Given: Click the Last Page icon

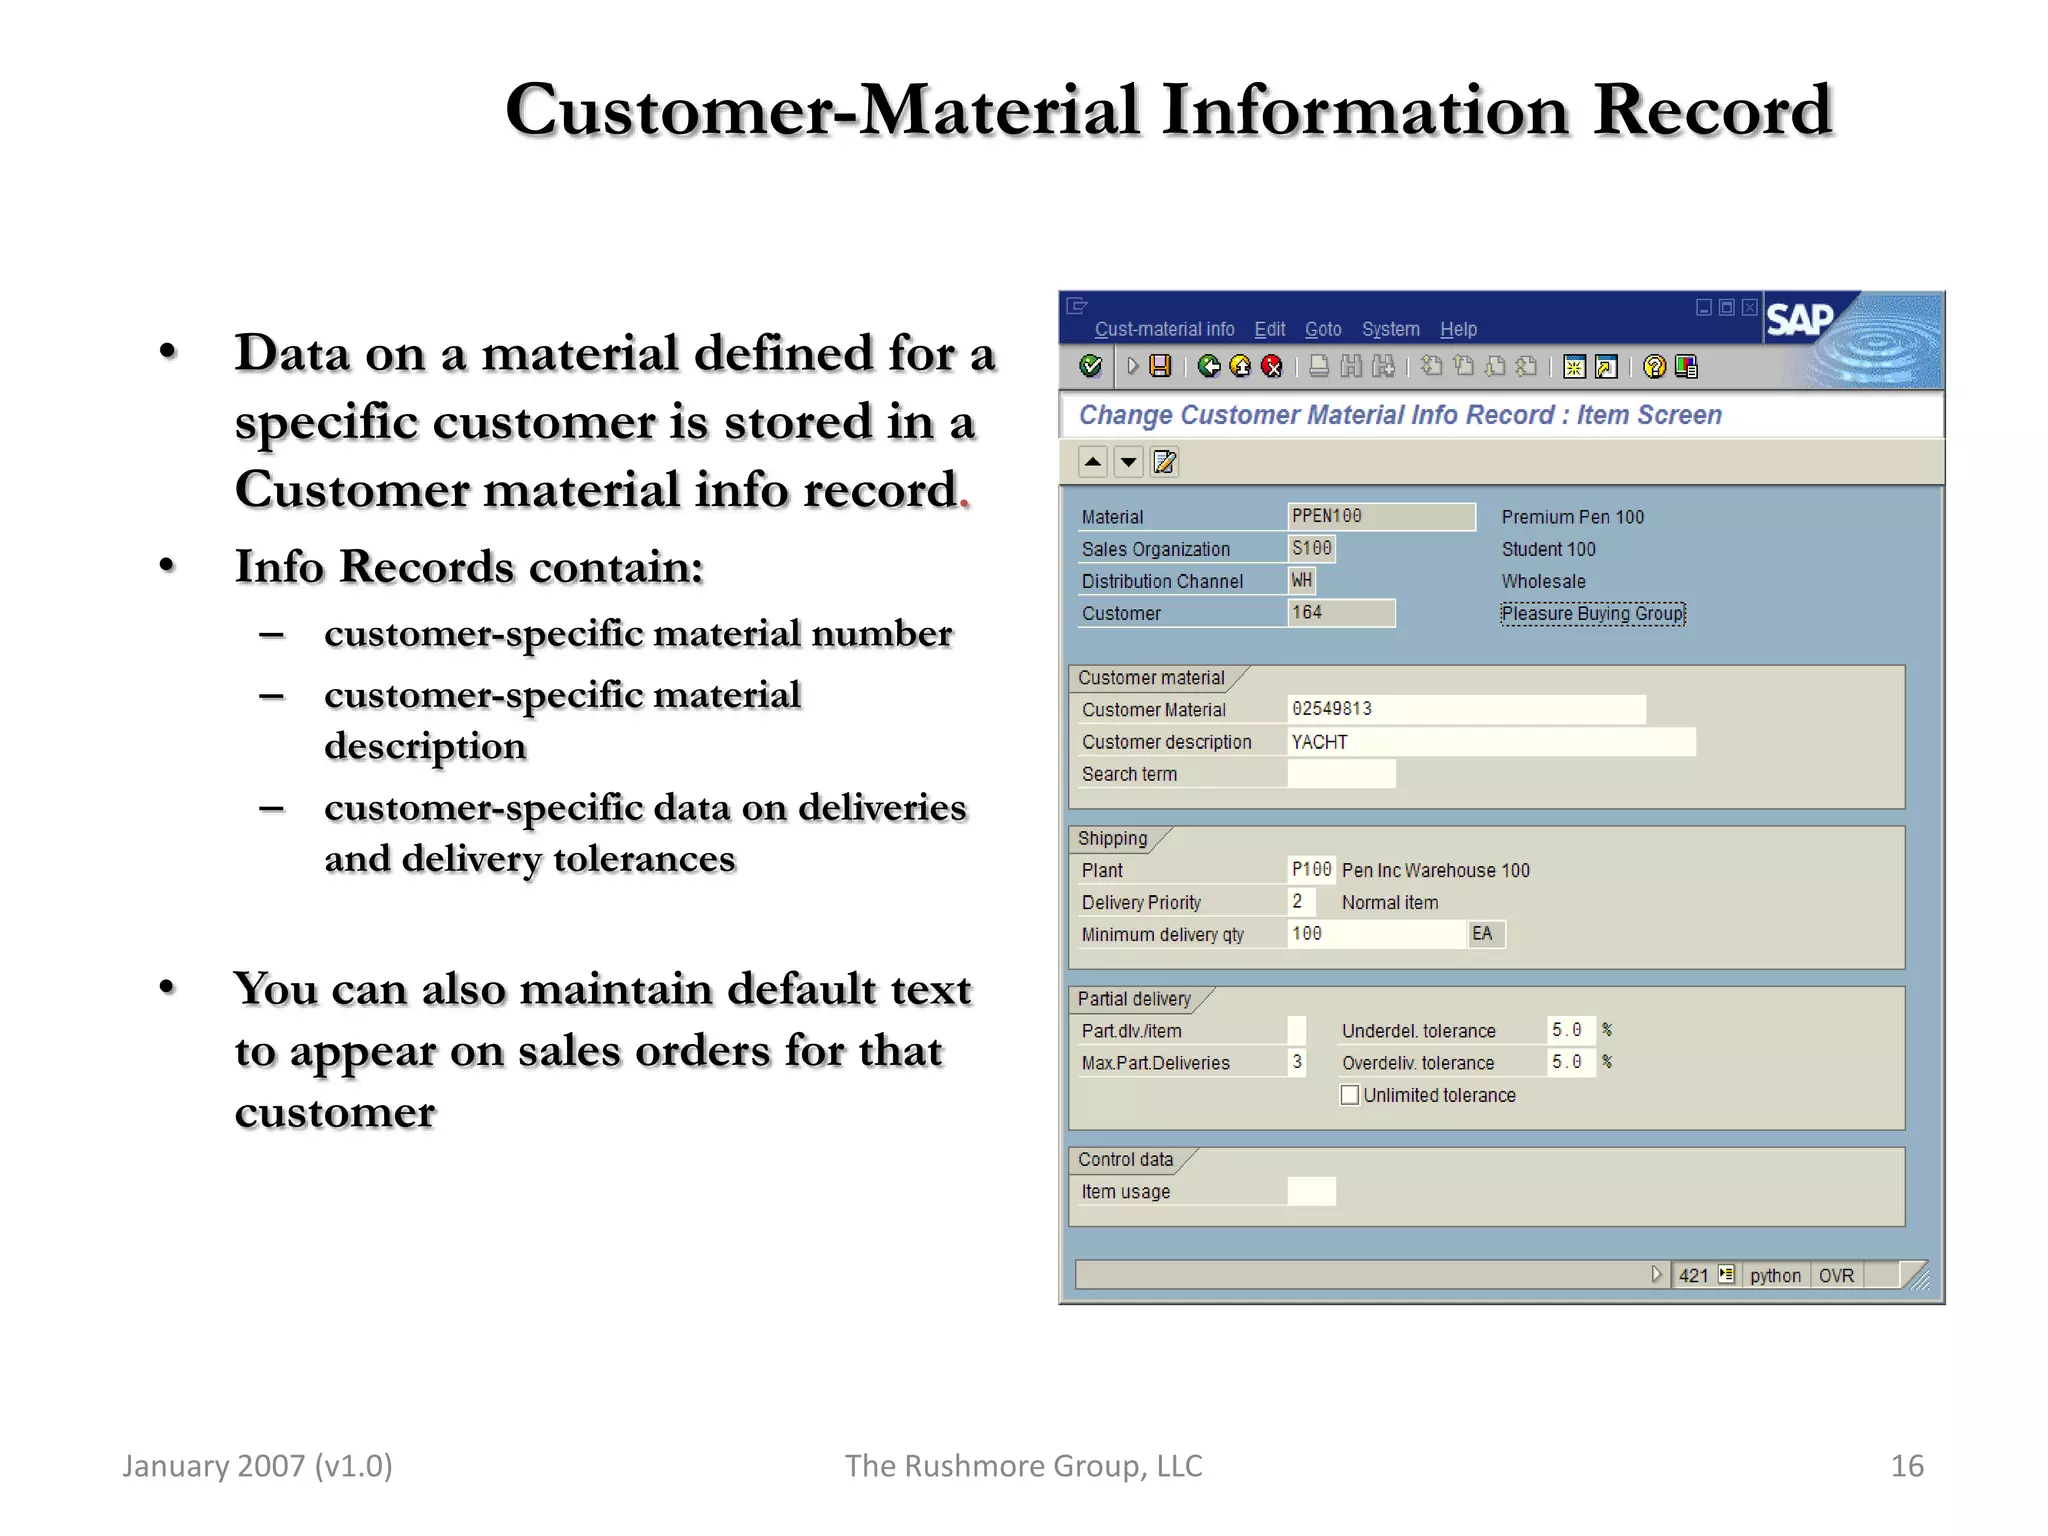Looking at the screenshot, I should click(1526, 366).
